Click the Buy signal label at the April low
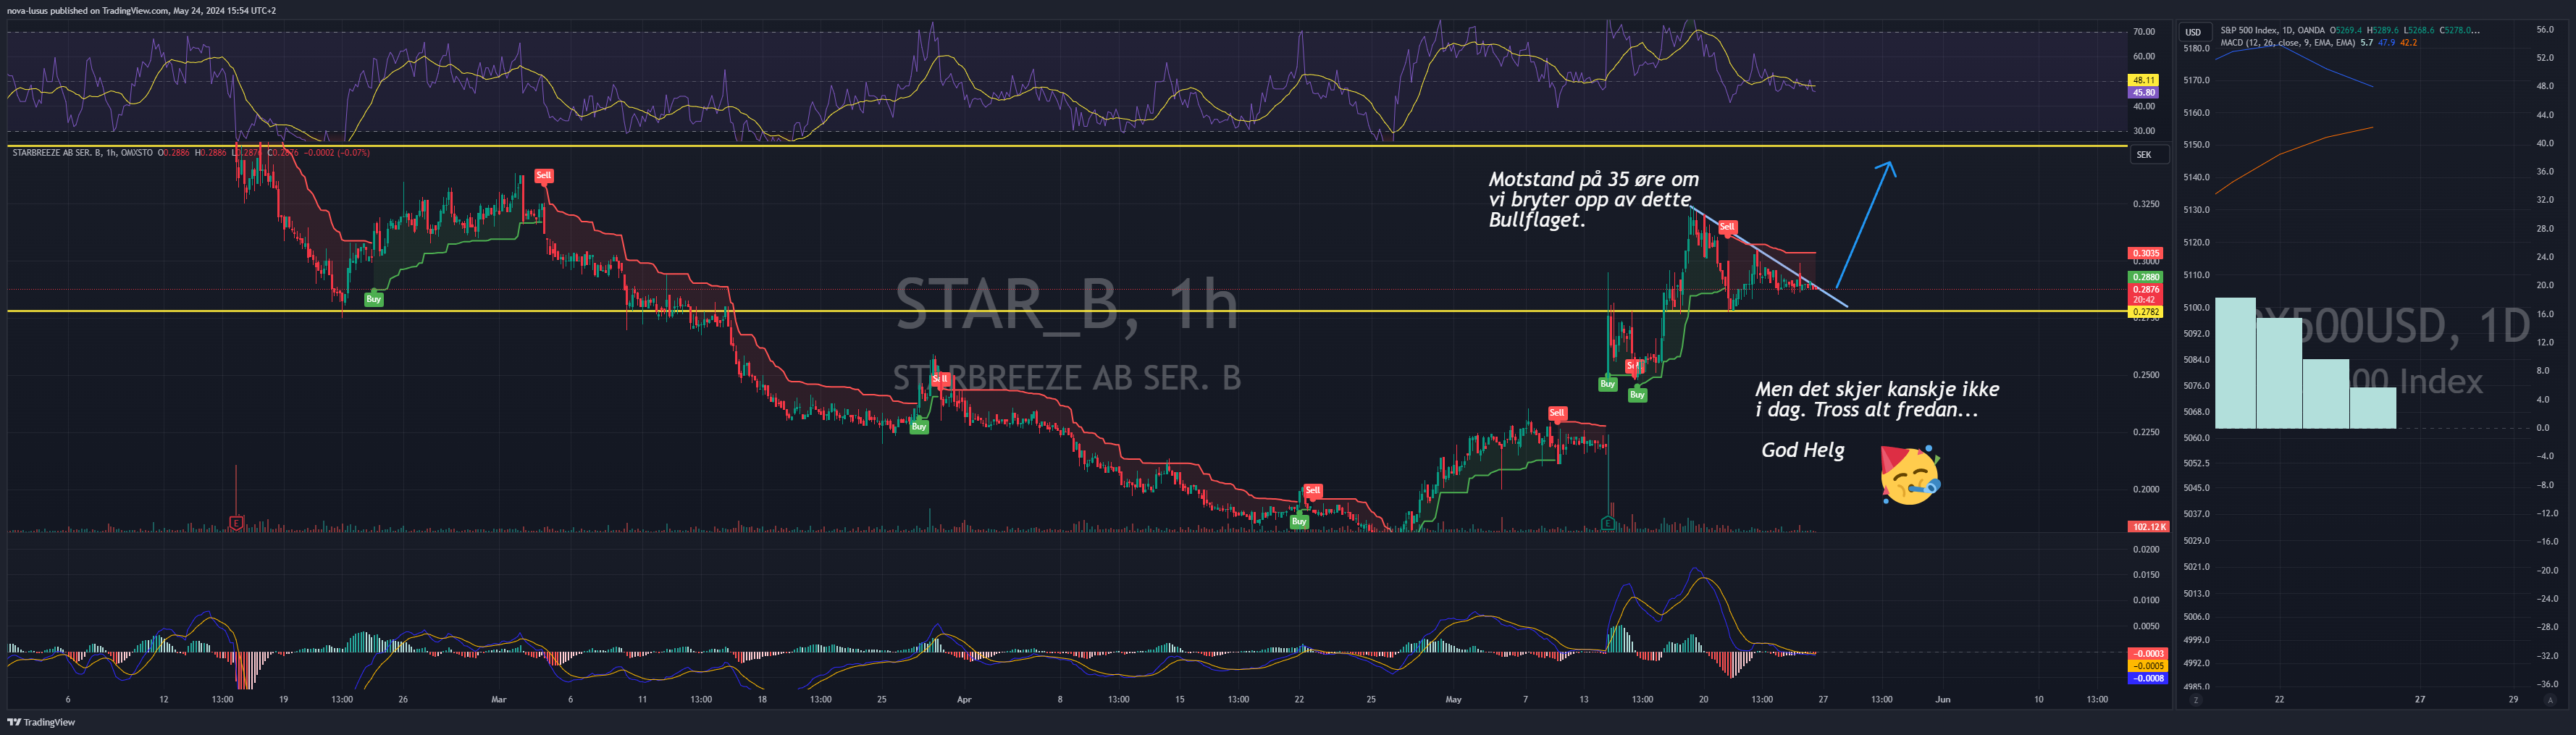The image size is (2576, 735). tap(1299, 521)
